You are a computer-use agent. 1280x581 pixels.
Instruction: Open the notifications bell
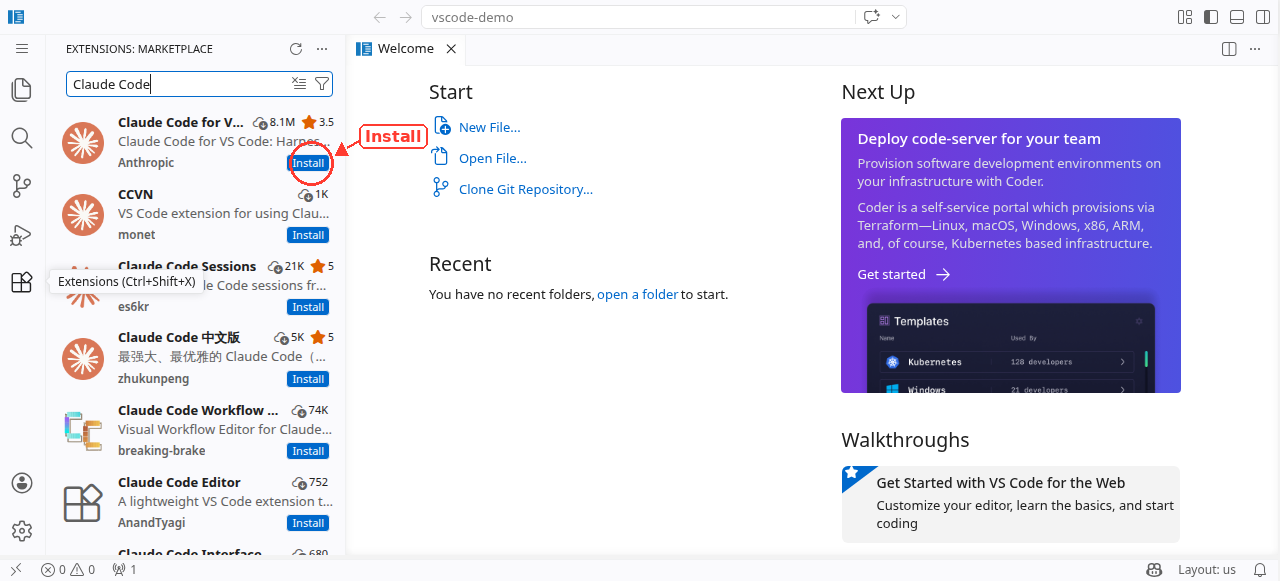tap(1260, 570)
